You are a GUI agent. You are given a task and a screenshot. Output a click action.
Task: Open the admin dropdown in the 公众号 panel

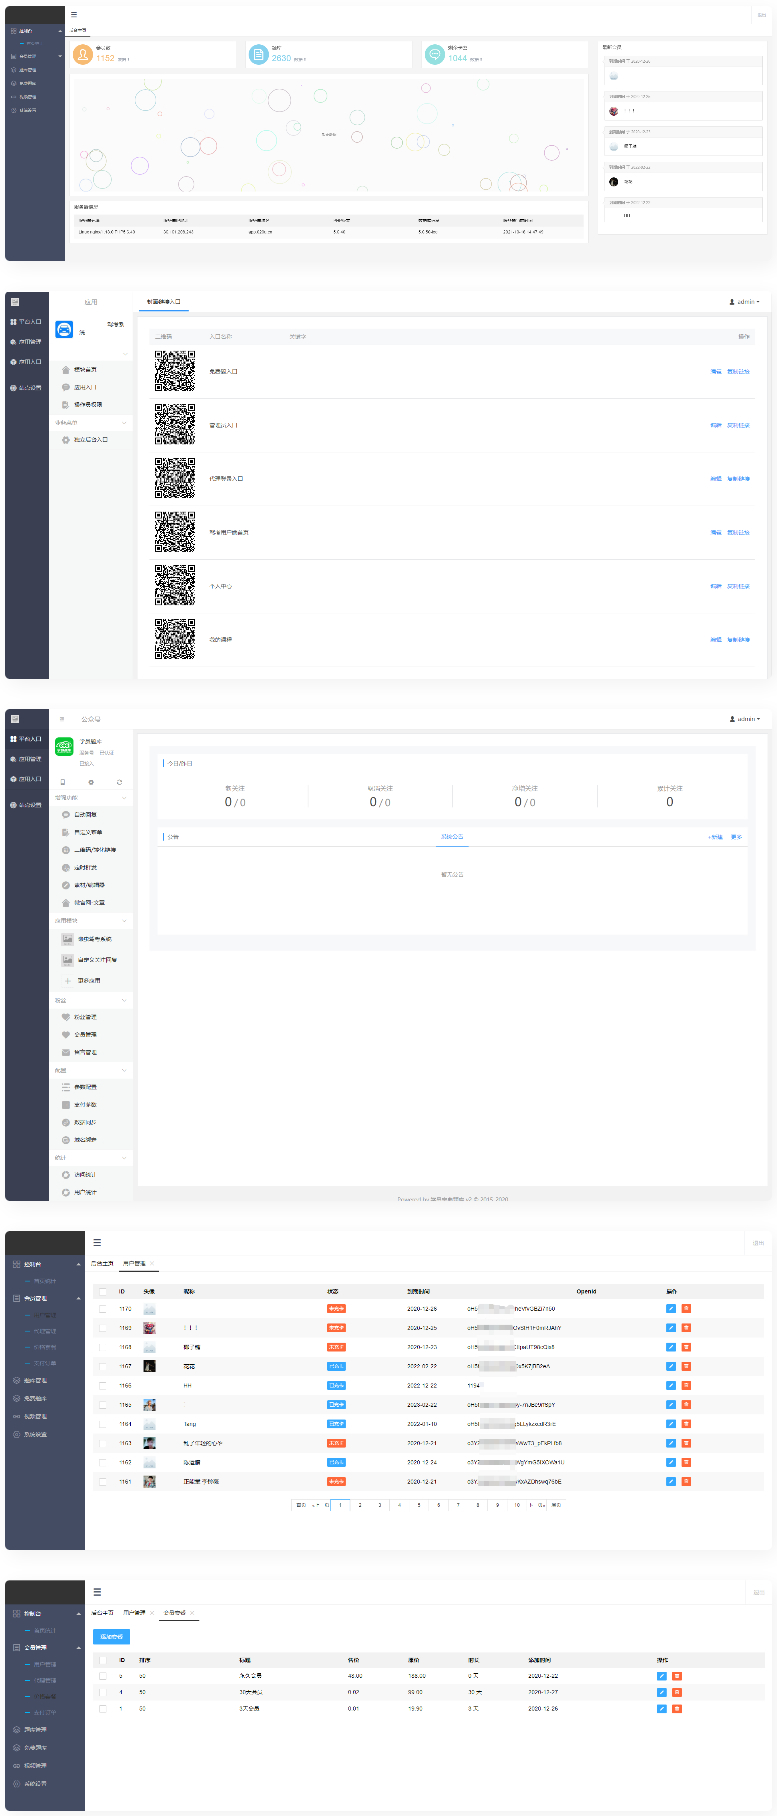(744, 719)
